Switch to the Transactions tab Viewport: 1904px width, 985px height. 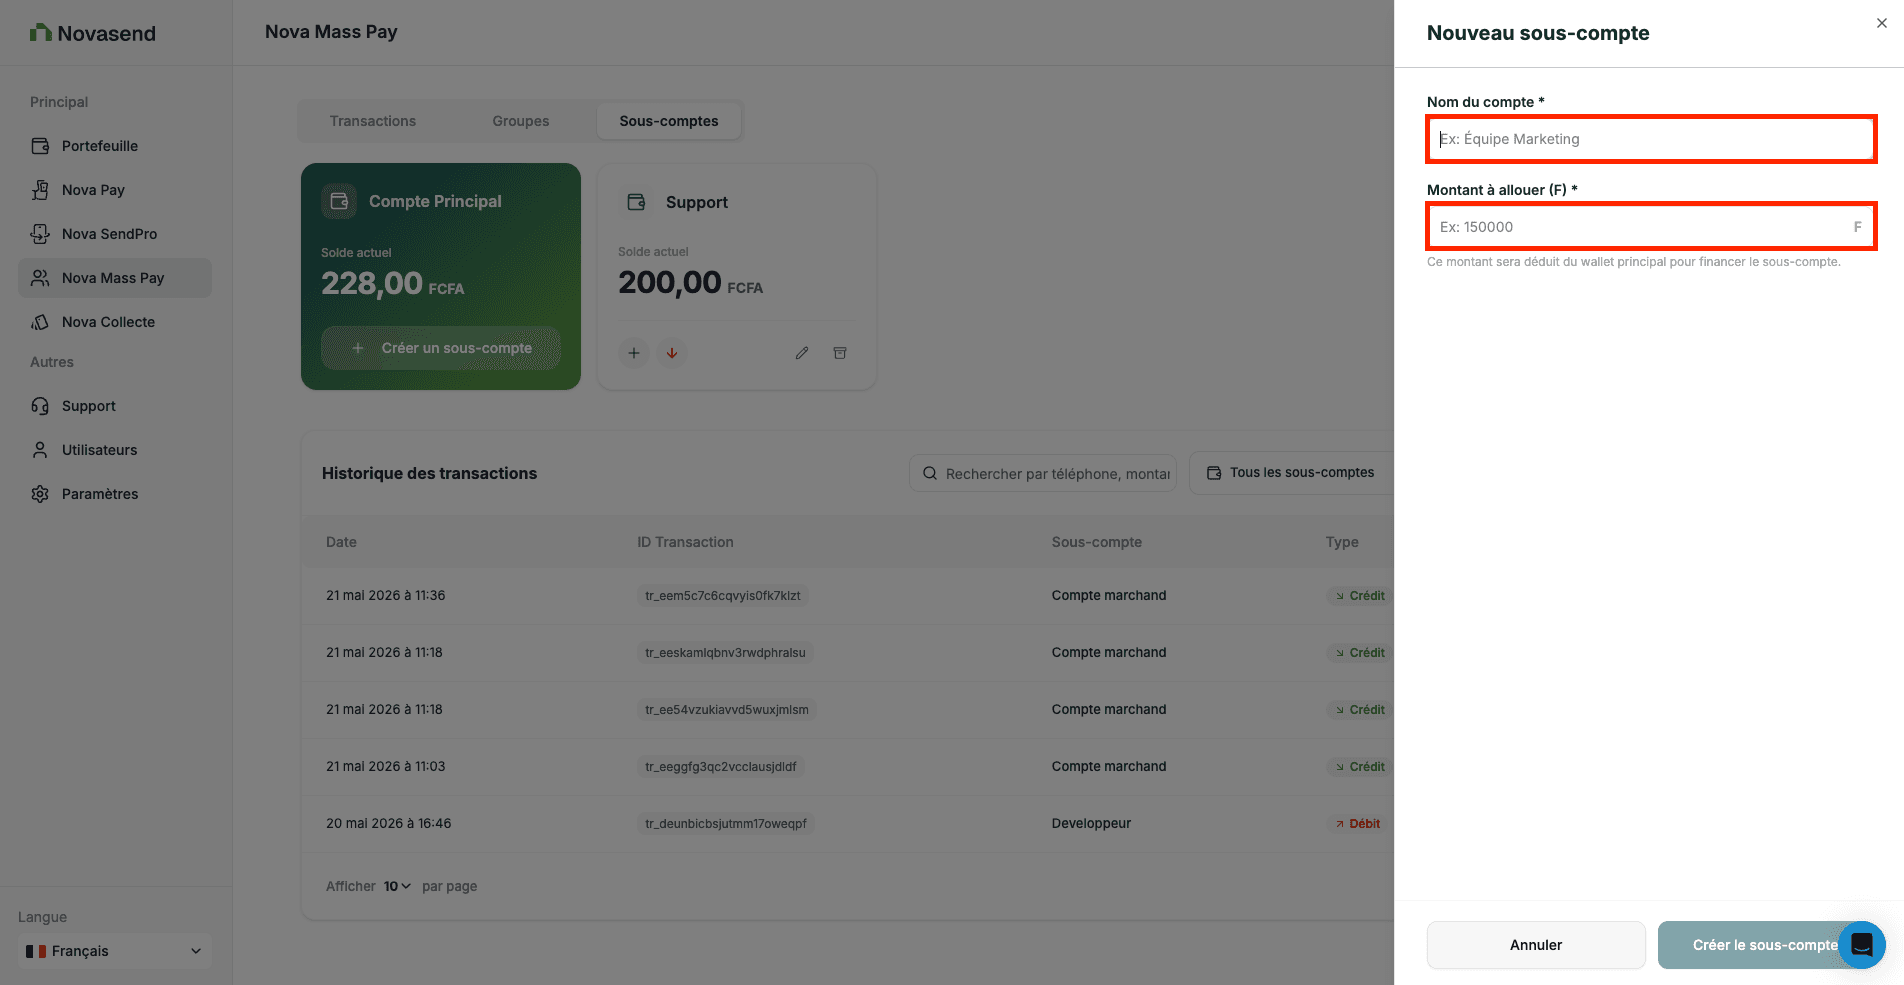tap(373, 121)
